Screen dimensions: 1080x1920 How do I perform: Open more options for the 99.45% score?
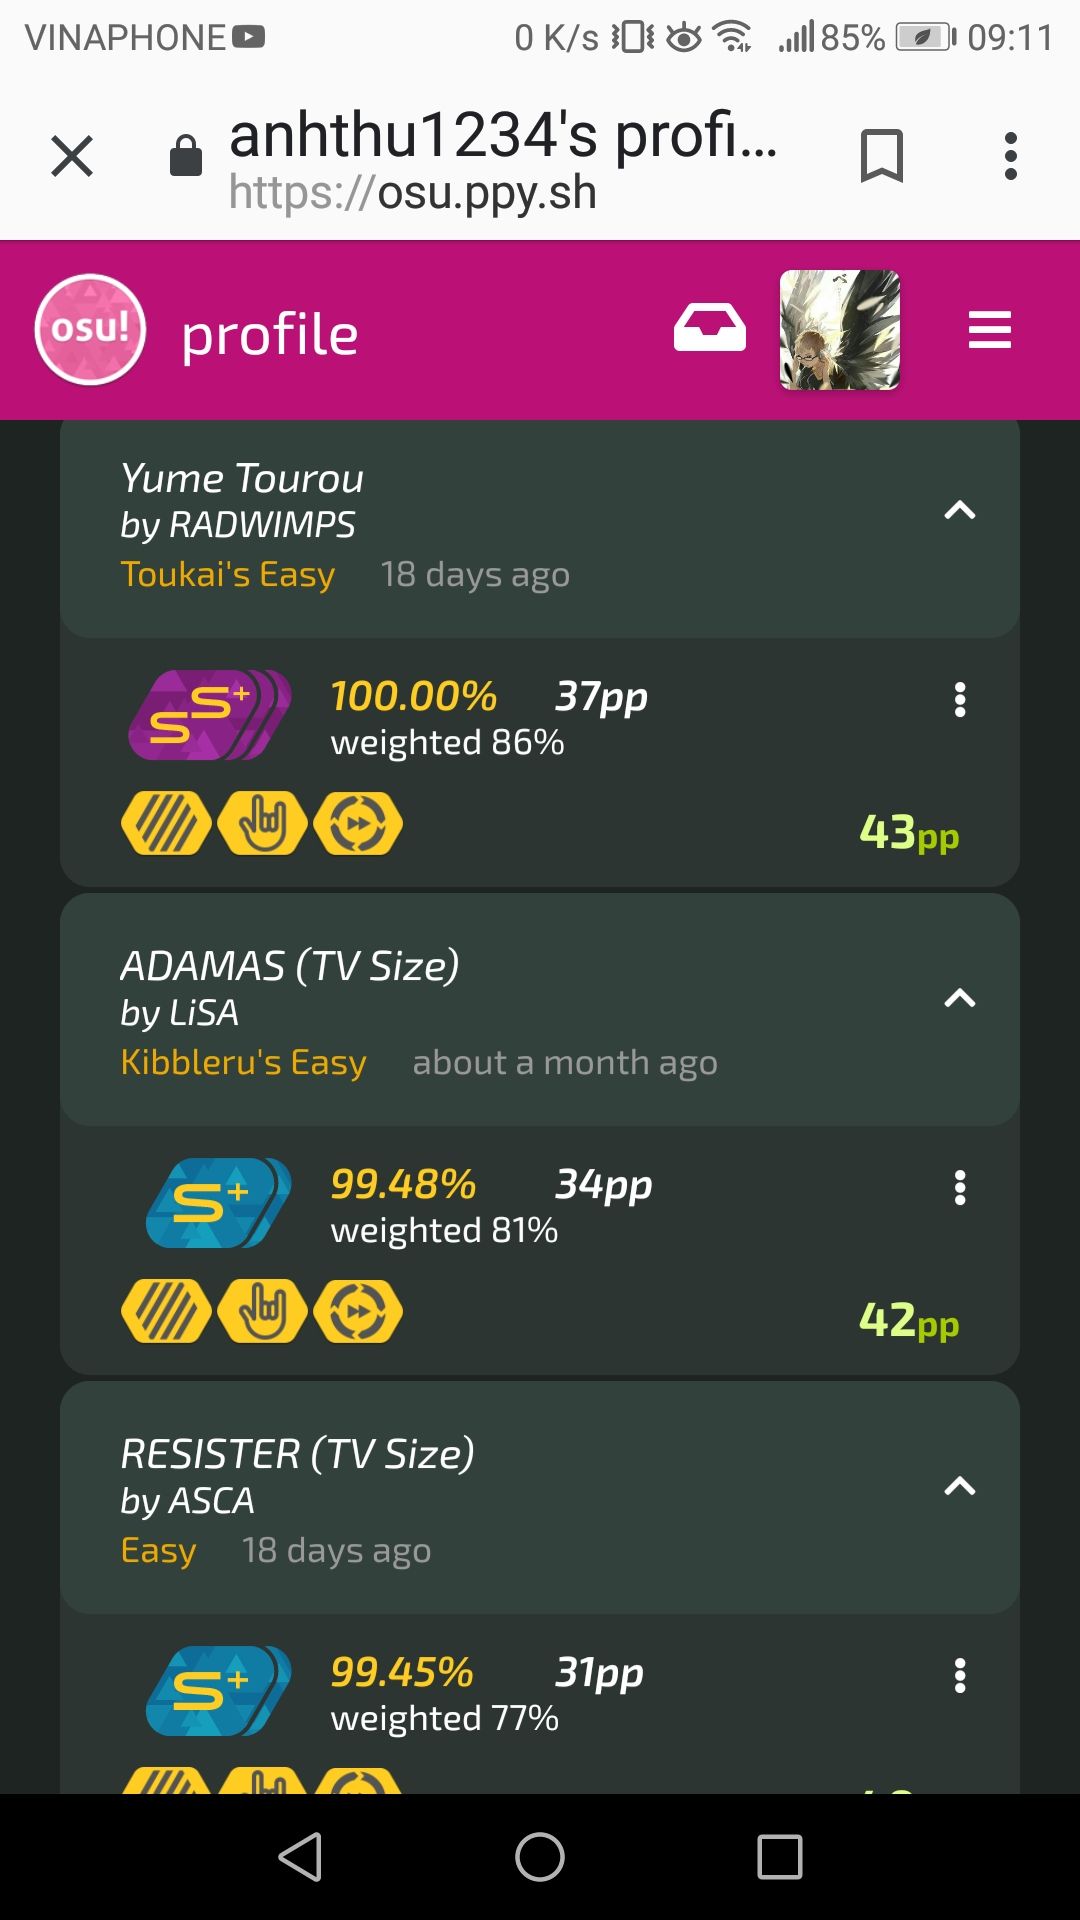click(959, 1676)
